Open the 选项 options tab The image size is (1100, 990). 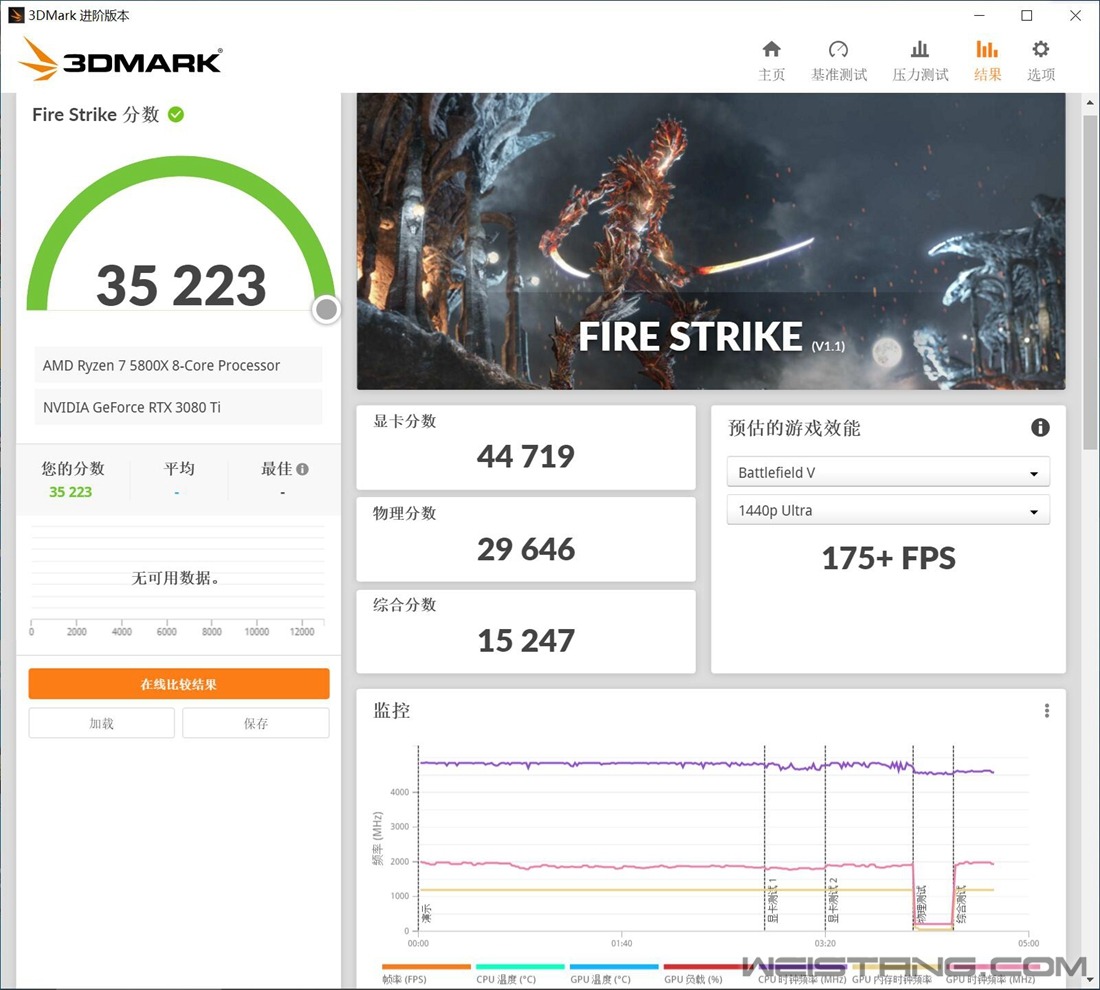click(1040, 60)
